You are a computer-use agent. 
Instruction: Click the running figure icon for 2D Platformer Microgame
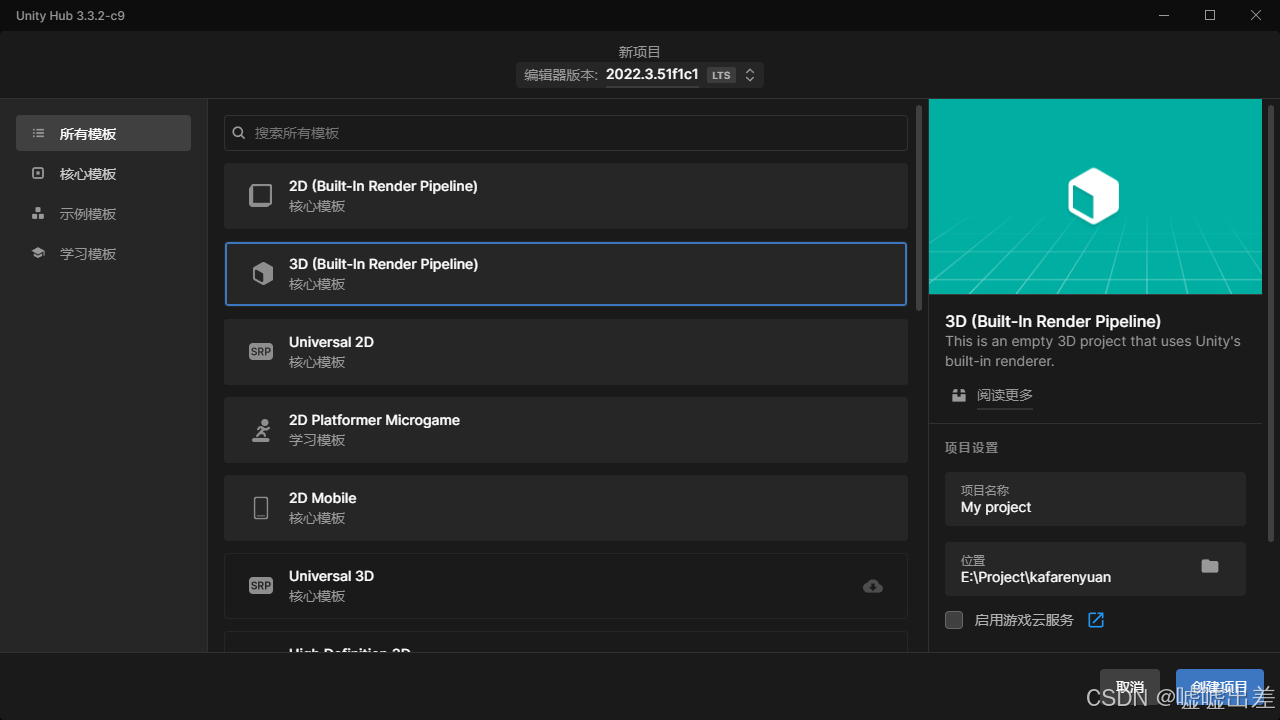[261, 430]
